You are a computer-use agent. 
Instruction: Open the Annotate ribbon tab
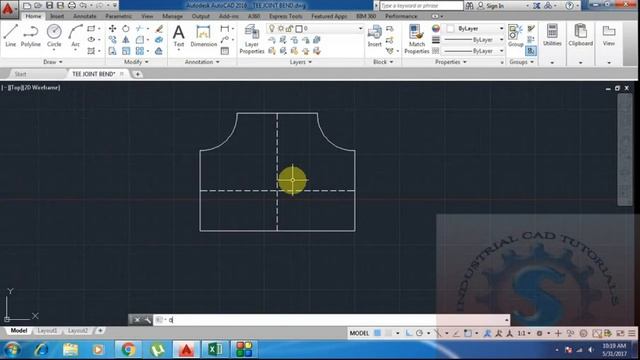point(84,16)
